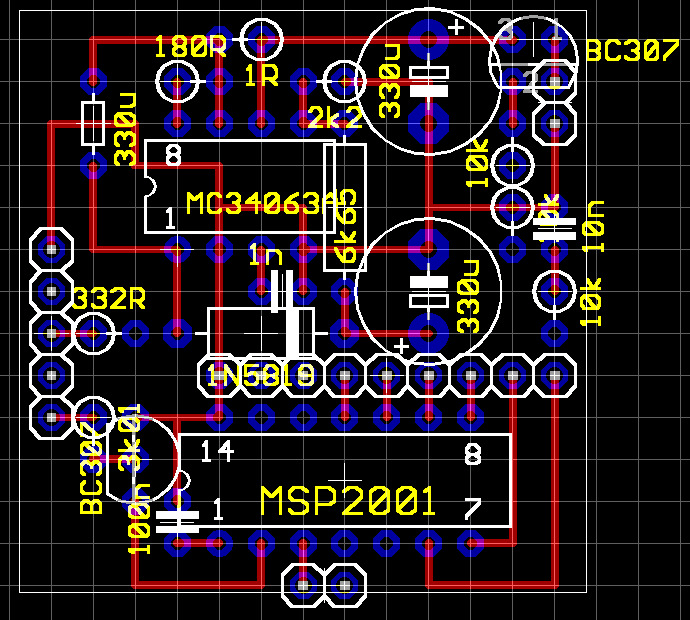Select the 6k6 resistor outline
Screen dimensions: 690x620
click(343, 205)
